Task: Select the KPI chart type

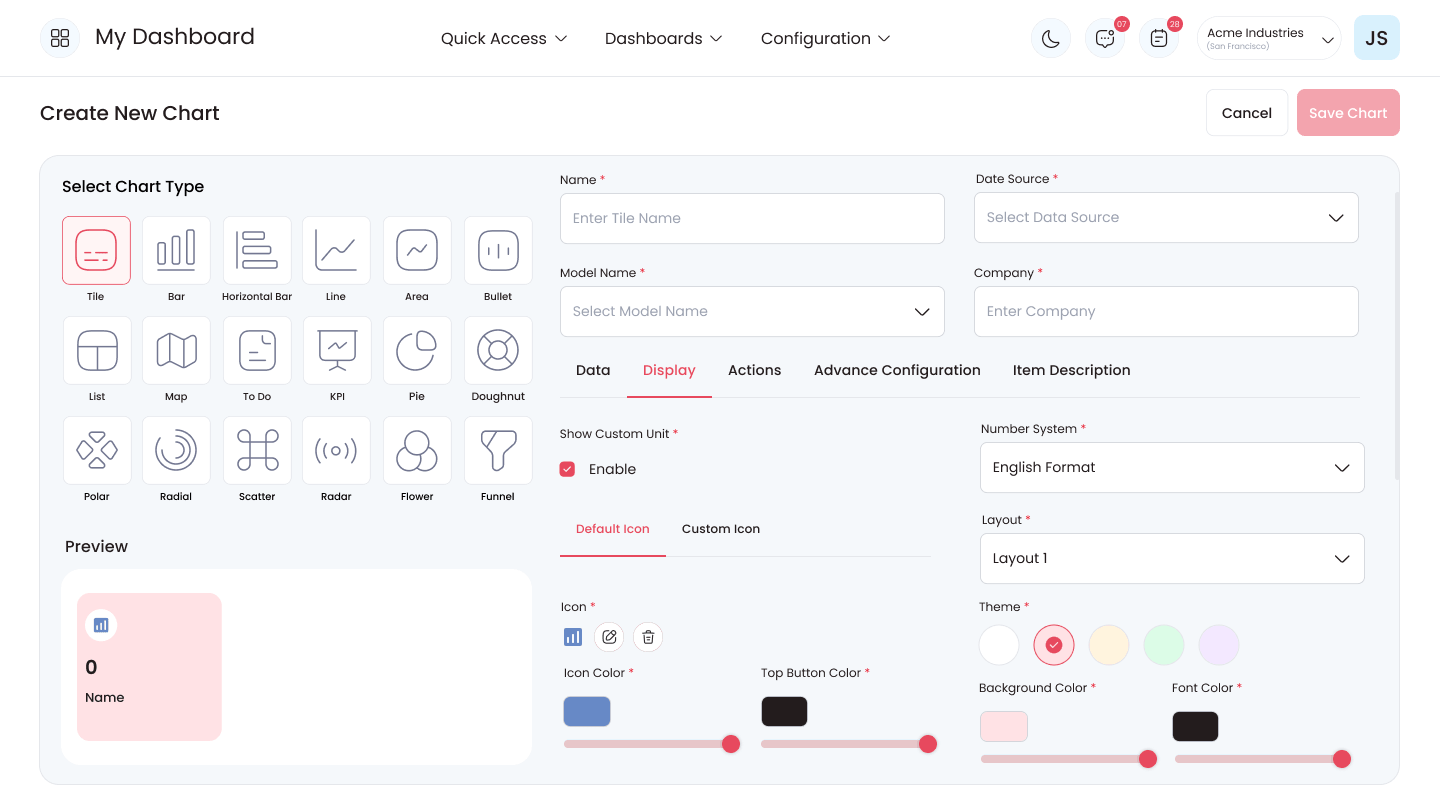Action: [336, 350]
